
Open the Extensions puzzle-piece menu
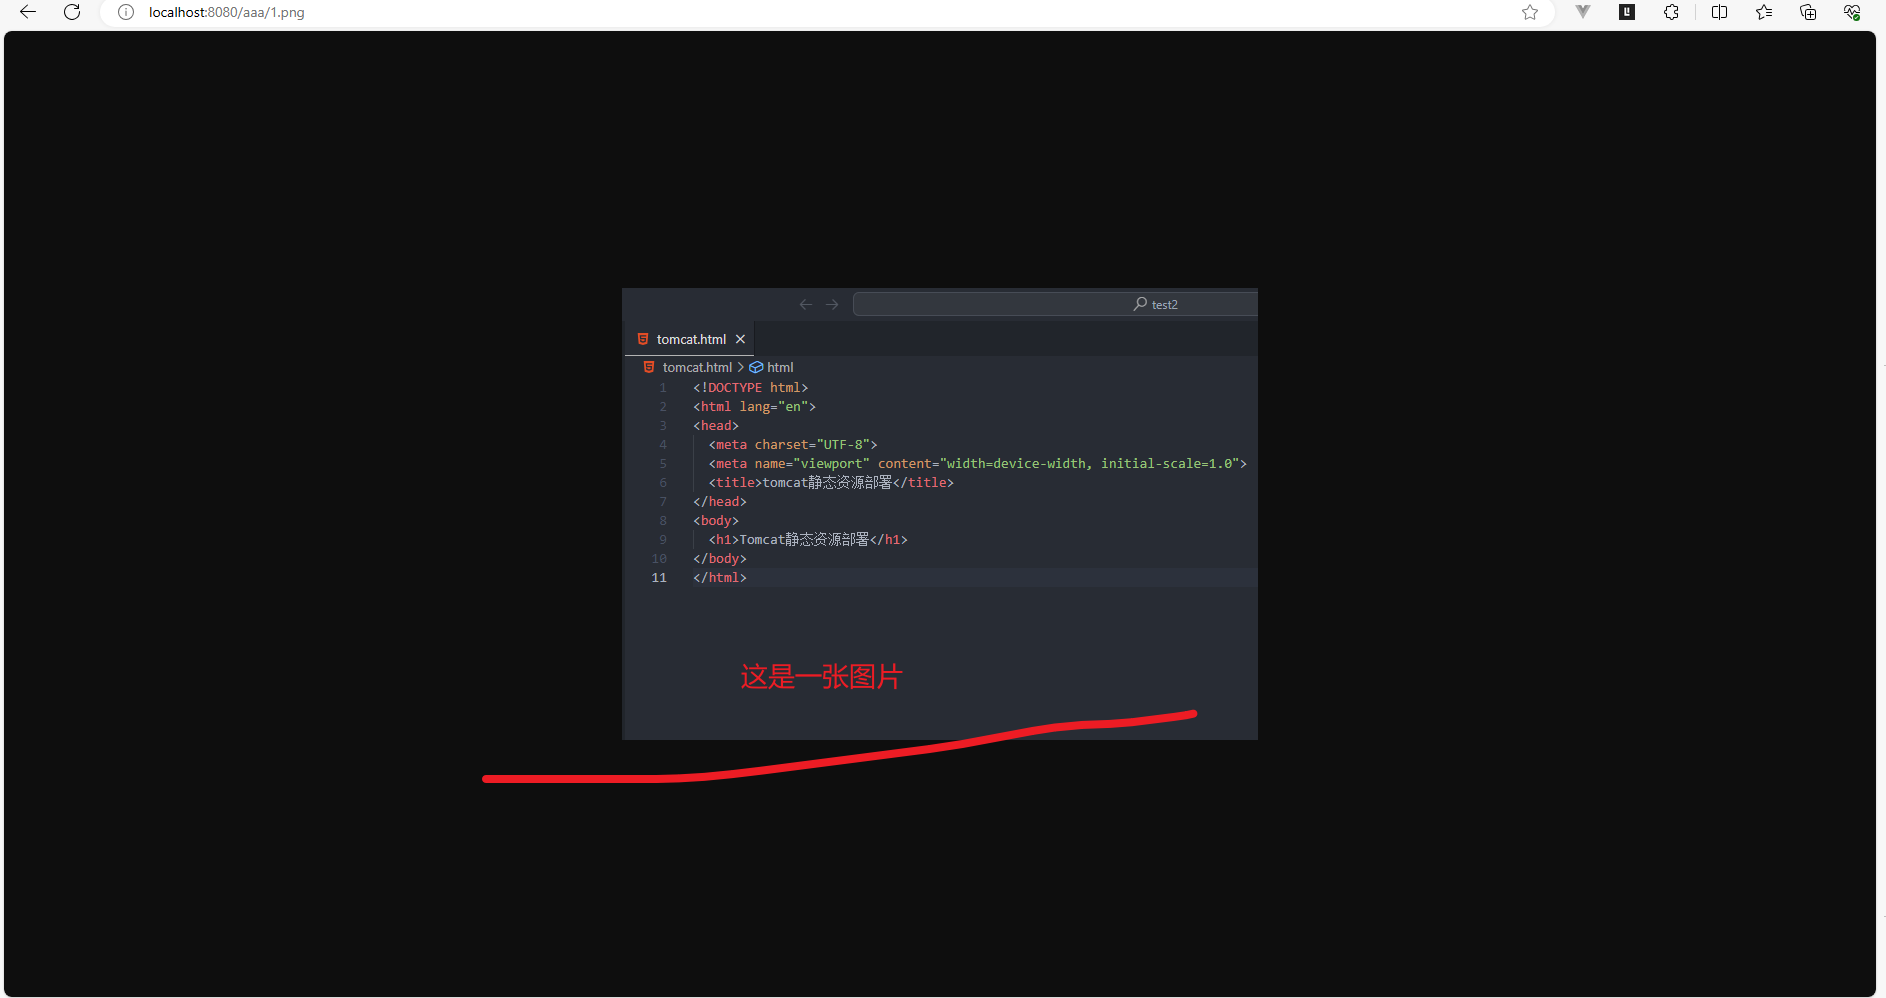pos(1671,12)
